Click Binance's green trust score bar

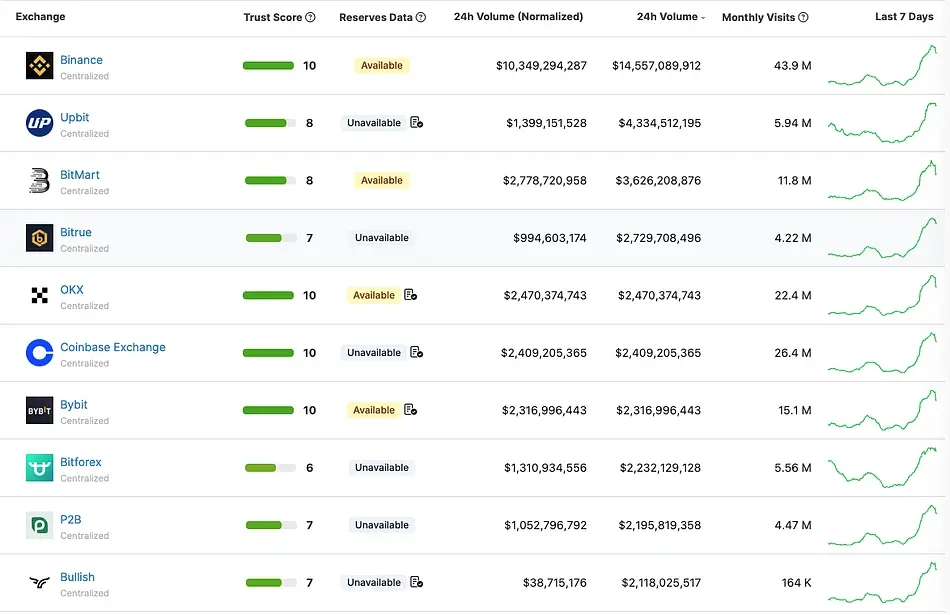[x=268, y=66]
